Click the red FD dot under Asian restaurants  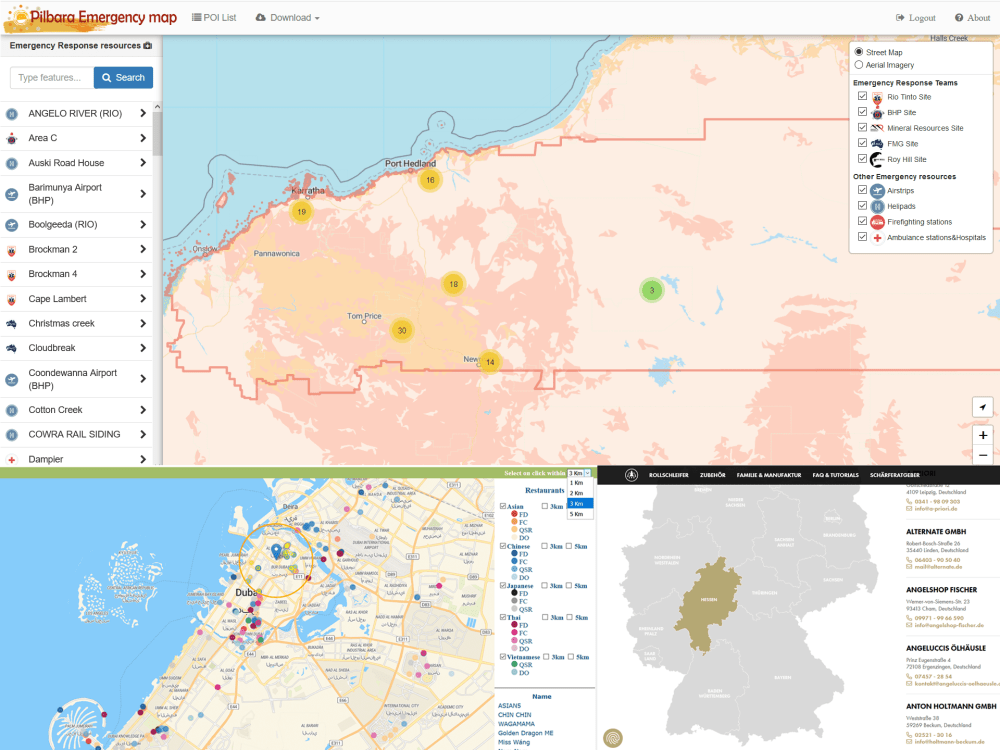[x=515, y=513]
